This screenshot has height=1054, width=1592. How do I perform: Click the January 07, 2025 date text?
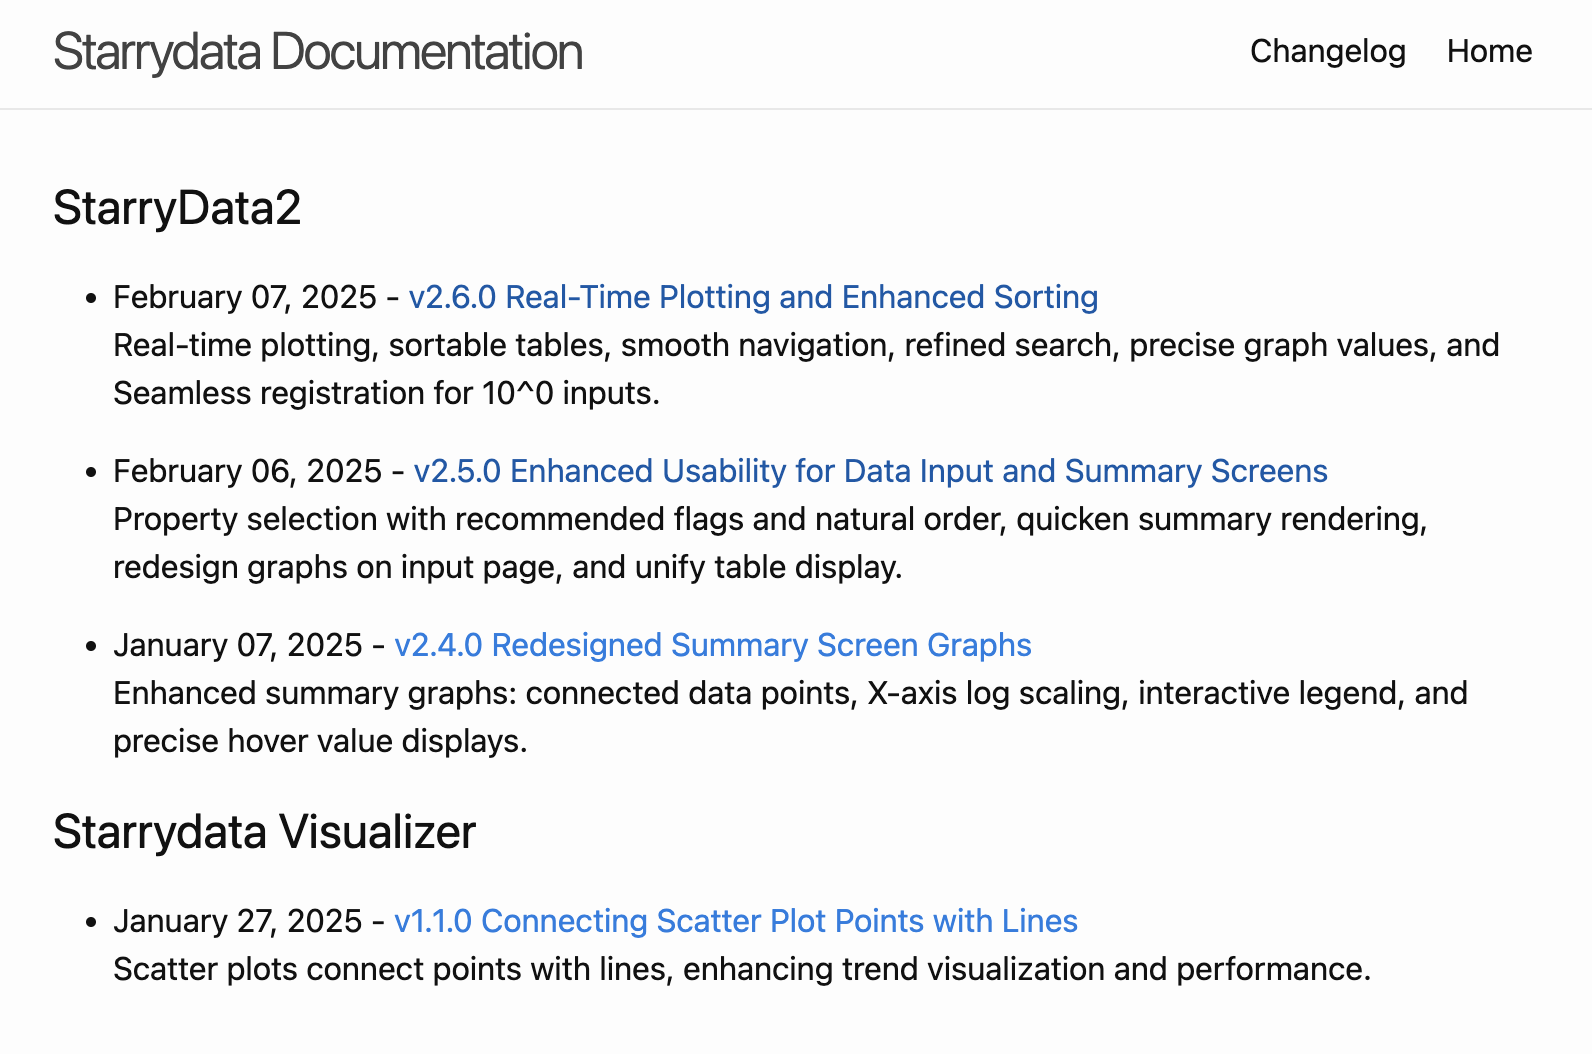point(237,645)
